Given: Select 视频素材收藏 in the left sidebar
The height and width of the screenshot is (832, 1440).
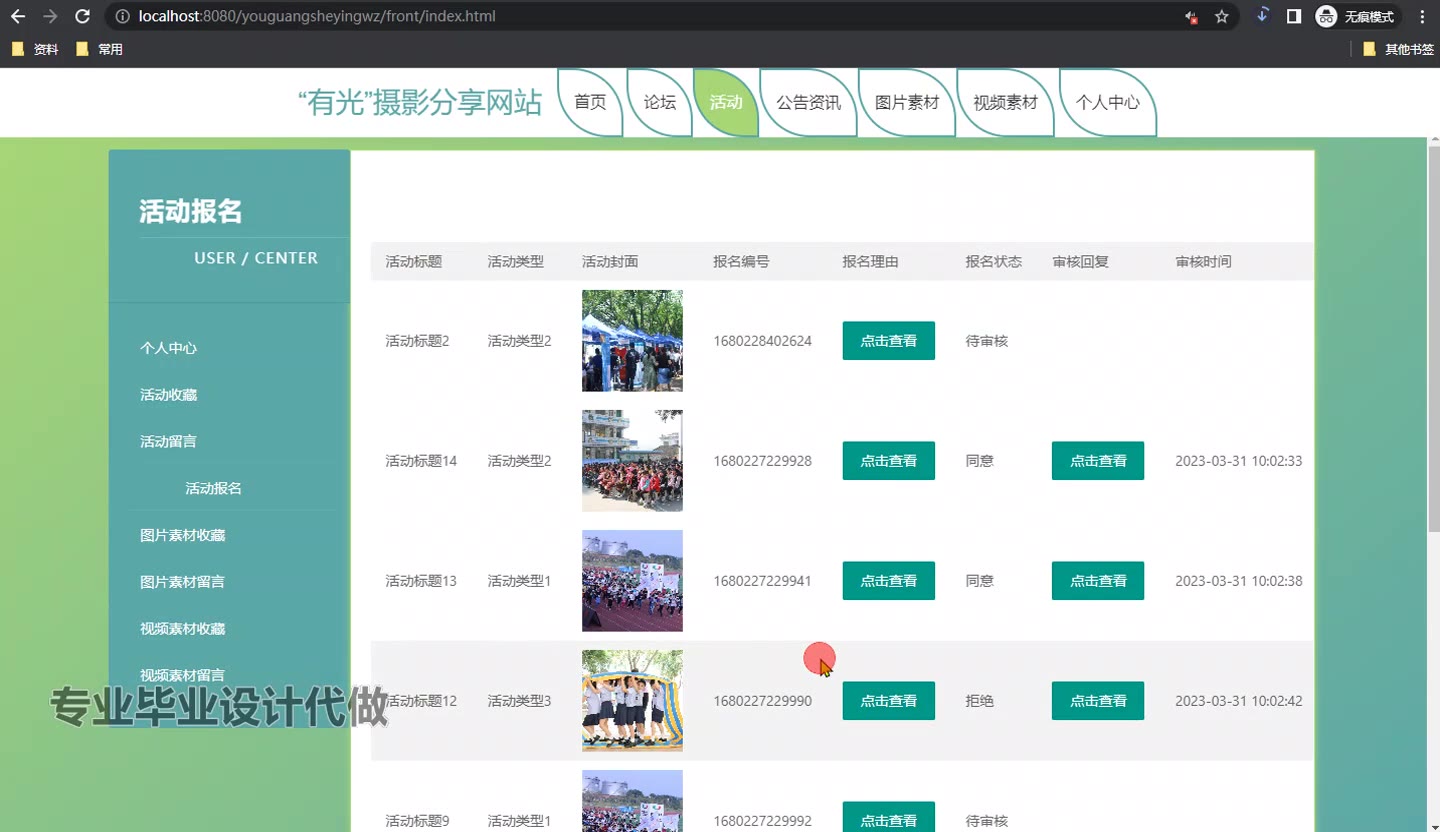Looking at the screenshot, I should pos(182,628).
